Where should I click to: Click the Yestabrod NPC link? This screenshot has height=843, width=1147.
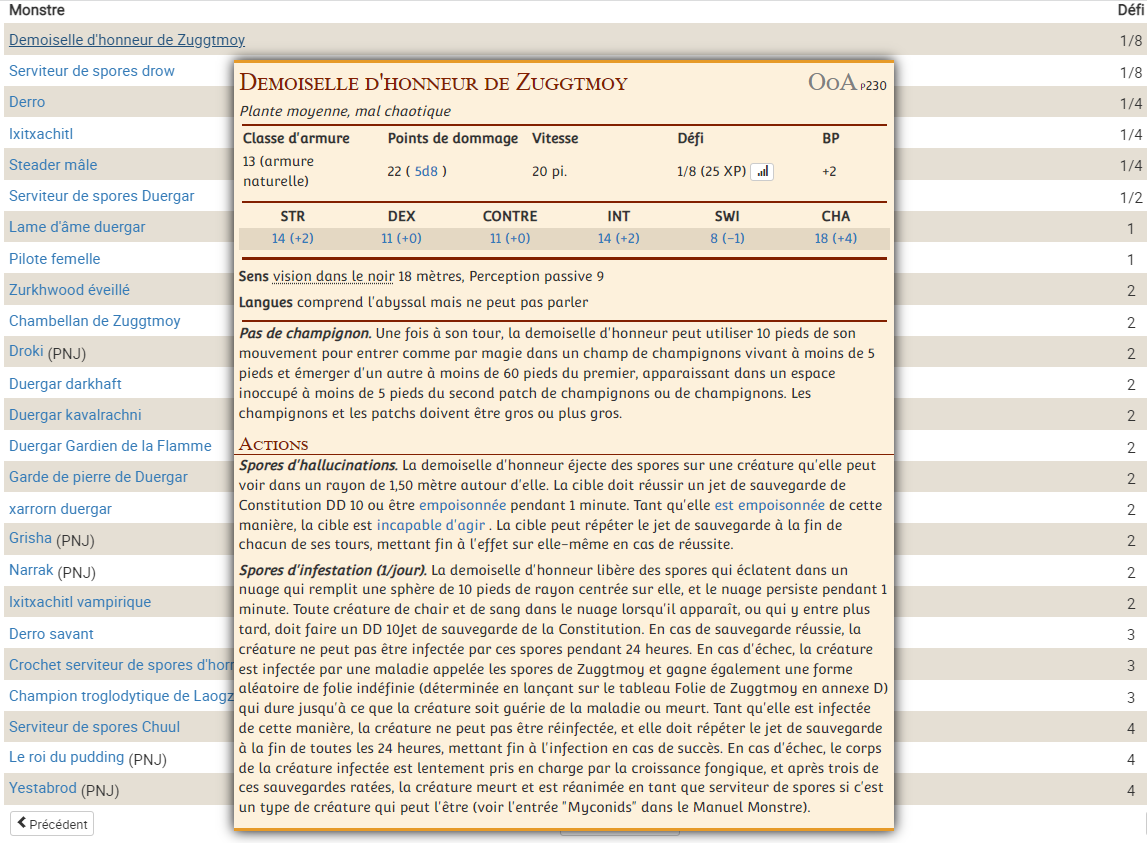coord(42,788)
